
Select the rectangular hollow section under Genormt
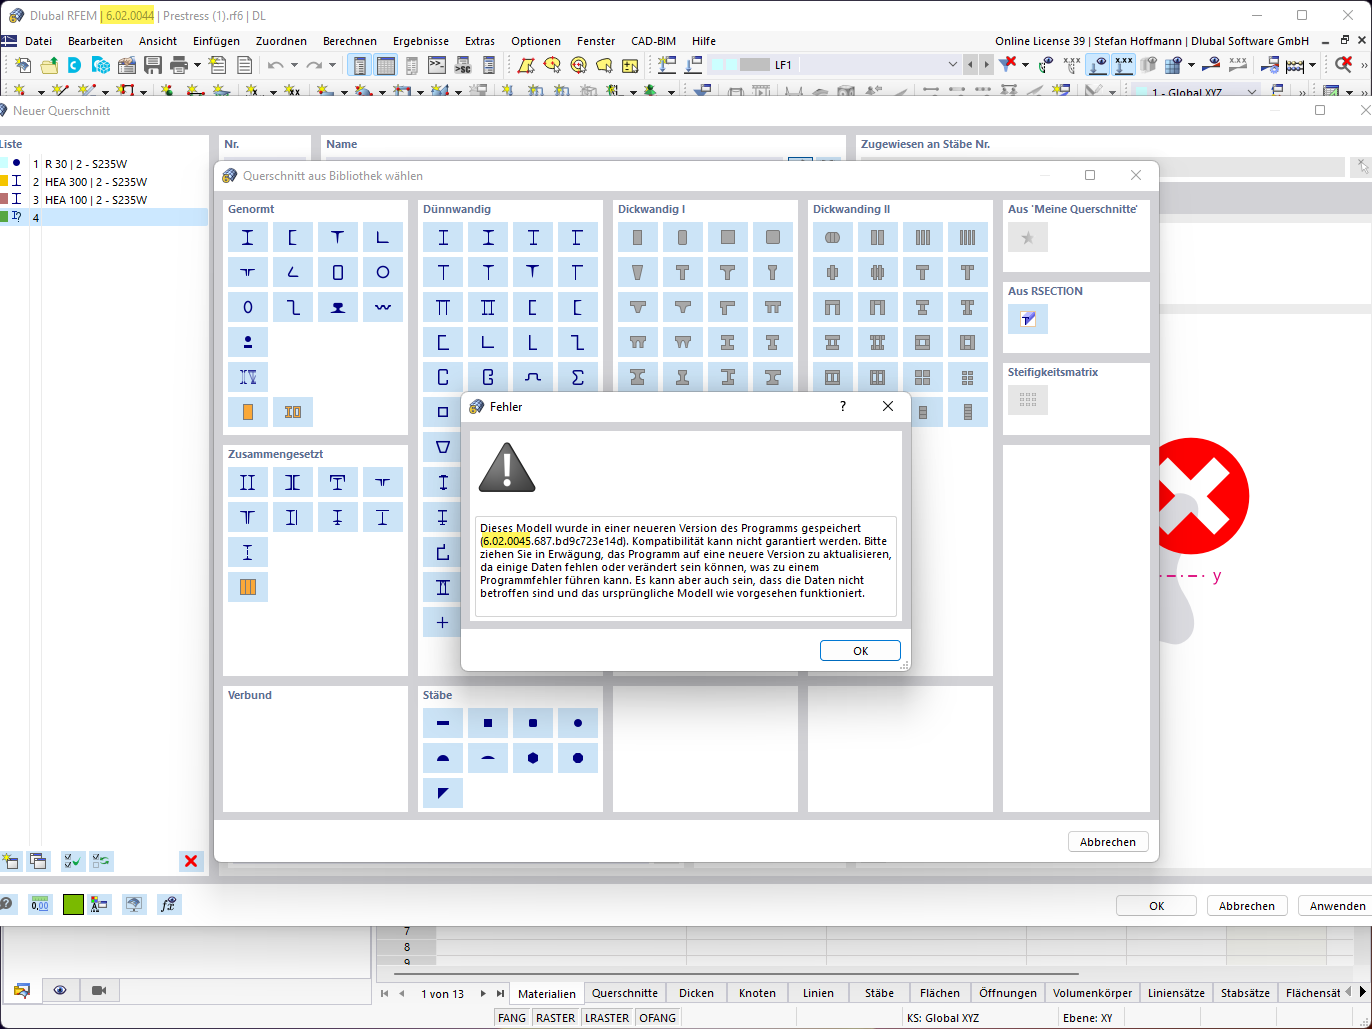[338, 272]
